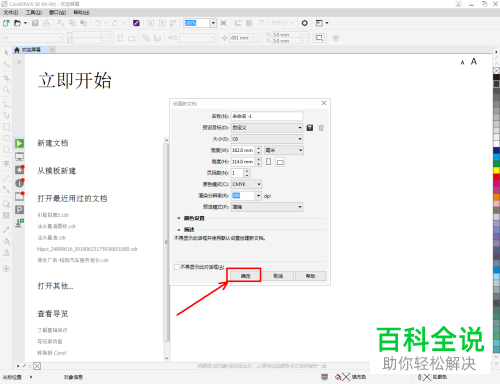This screenshot has width=500, height=384.
Task: Open the rendering resolution dpi dropdown
Action: (258, 196)
